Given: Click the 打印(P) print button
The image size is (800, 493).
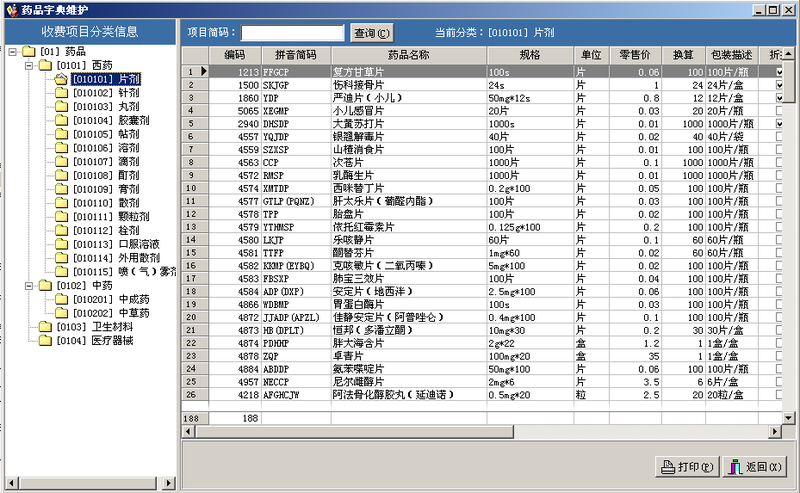Looking at the screenshot, I should 687,466.
